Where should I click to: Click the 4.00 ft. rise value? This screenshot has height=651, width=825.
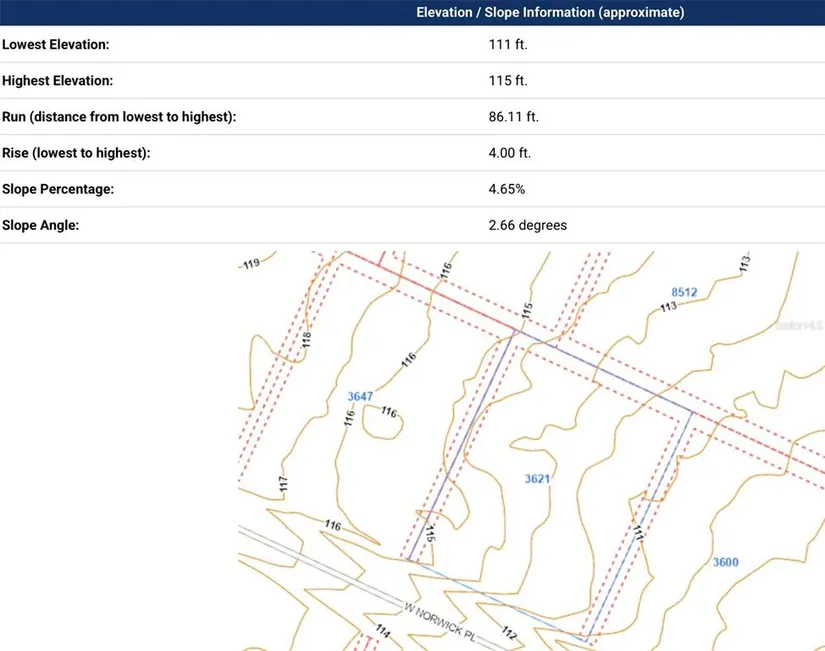tap(509, 153)
